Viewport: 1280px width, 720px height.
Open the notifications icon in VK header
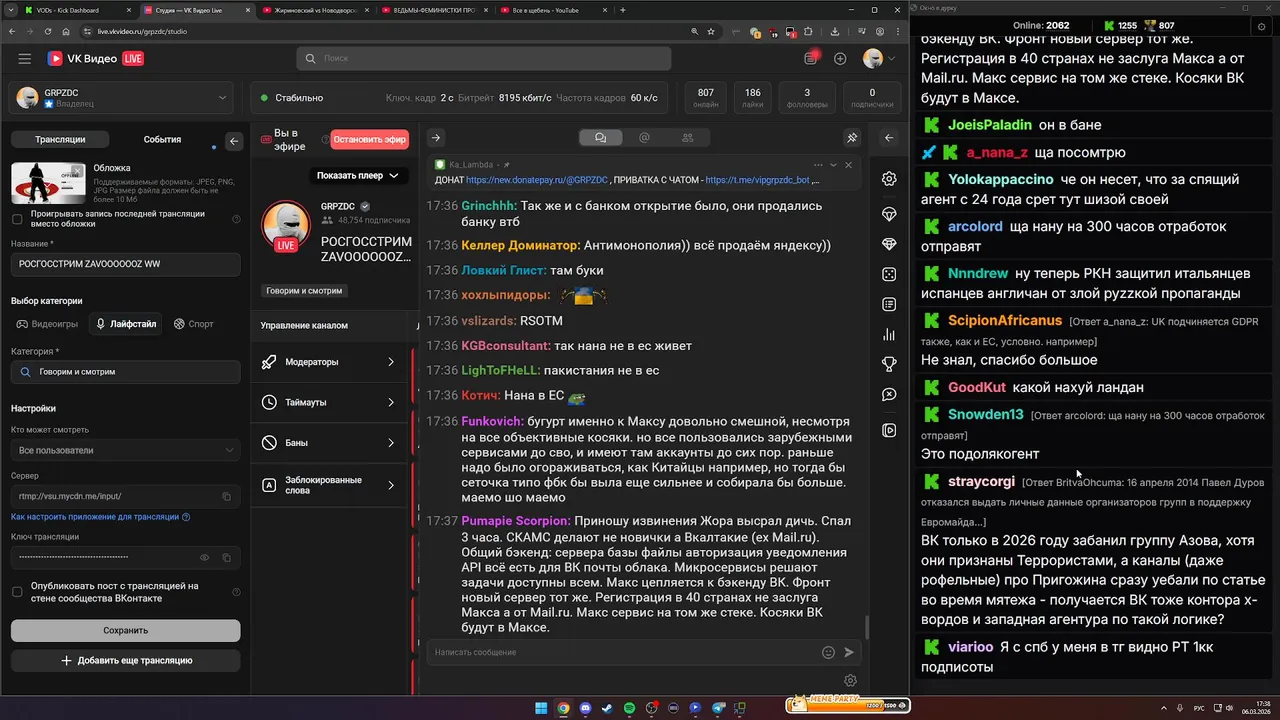[x=811, y=59]
